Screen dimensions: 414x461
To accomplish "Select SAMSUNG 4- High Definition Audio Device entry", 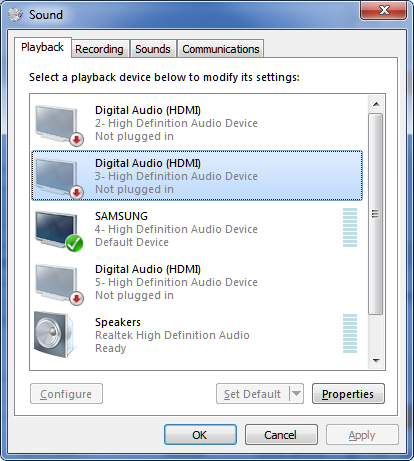I will coord(197,229).
